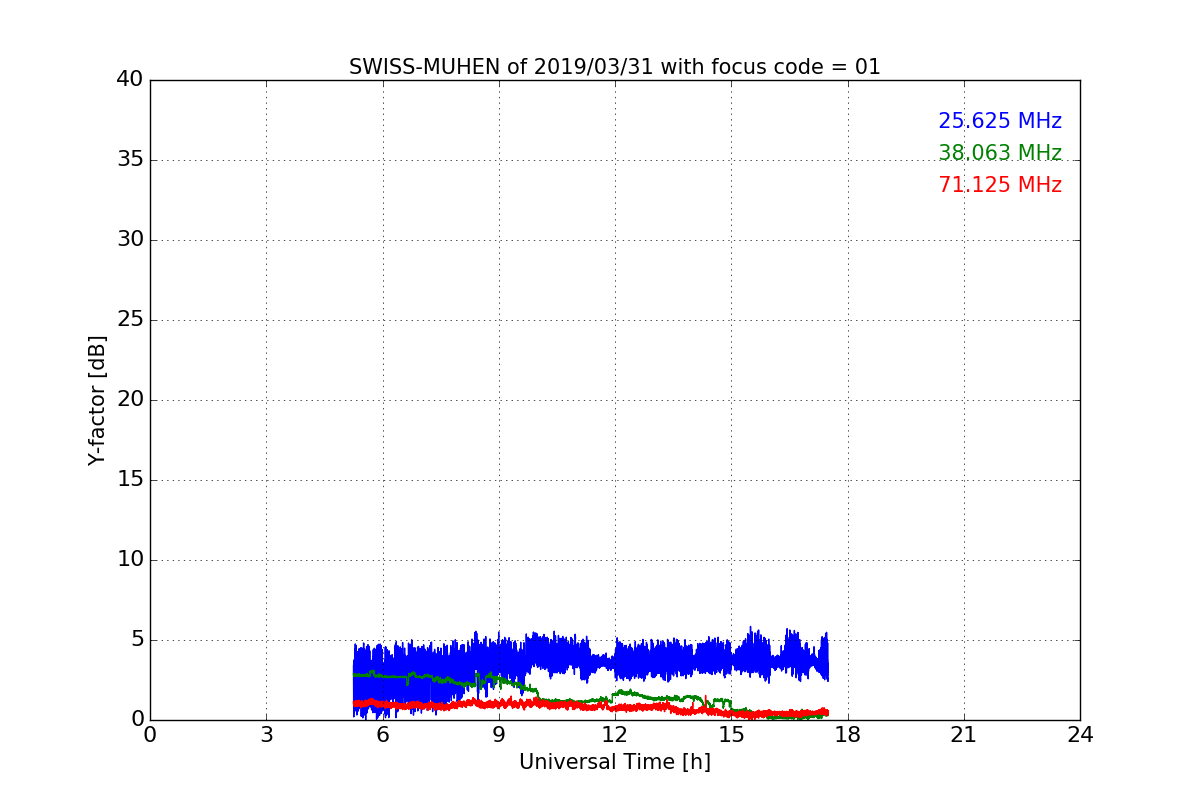Screen dimensions: 1200x800
Task: Click the Universal Time [h] axis label
Action: [615, 762]
